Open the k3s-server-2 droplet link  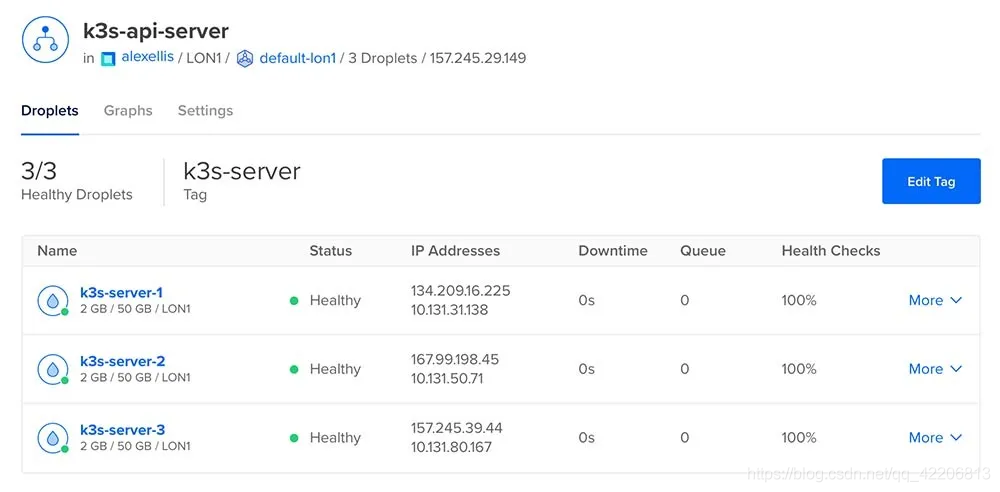[x=122, y=361]
